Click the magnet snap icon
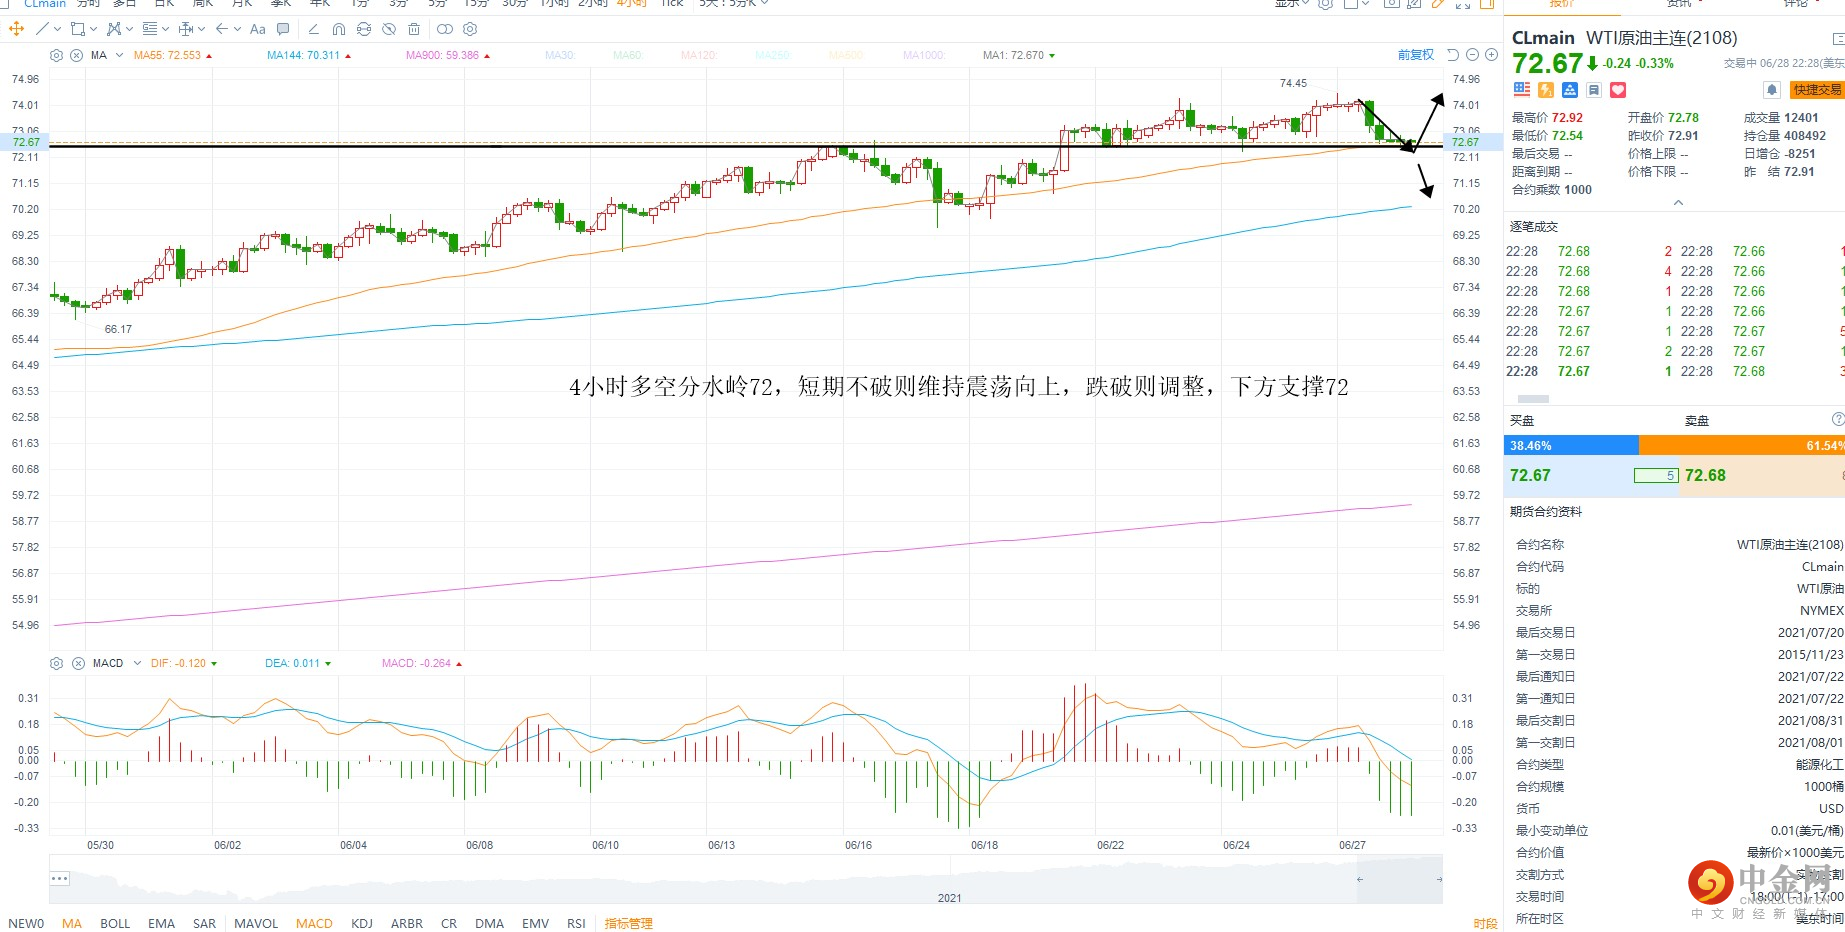The width and height of the screenshot is (1845, 932). coord(339,29)
